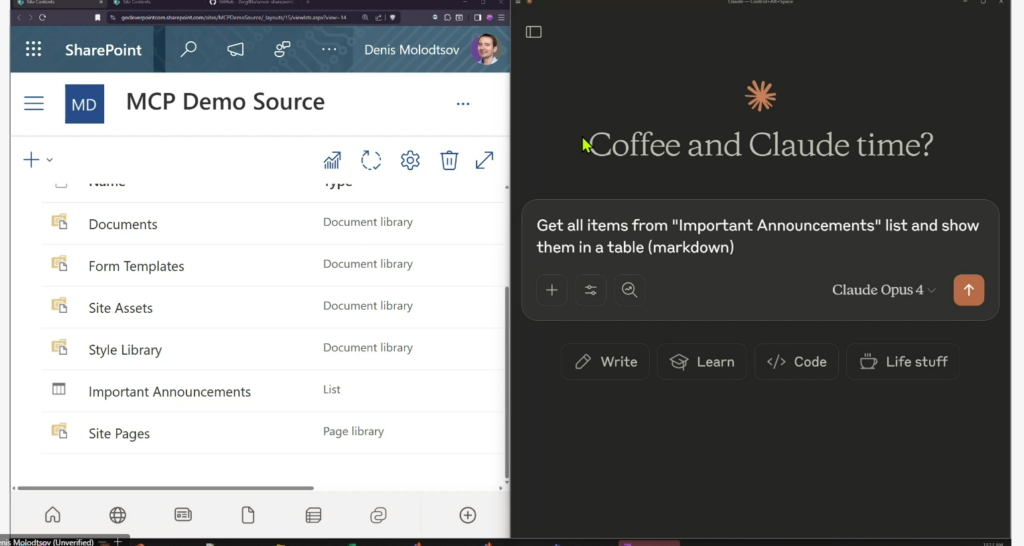Open the globe icon in bottom navigation
Screen dimensions: 1024x546
coord(118,515)
